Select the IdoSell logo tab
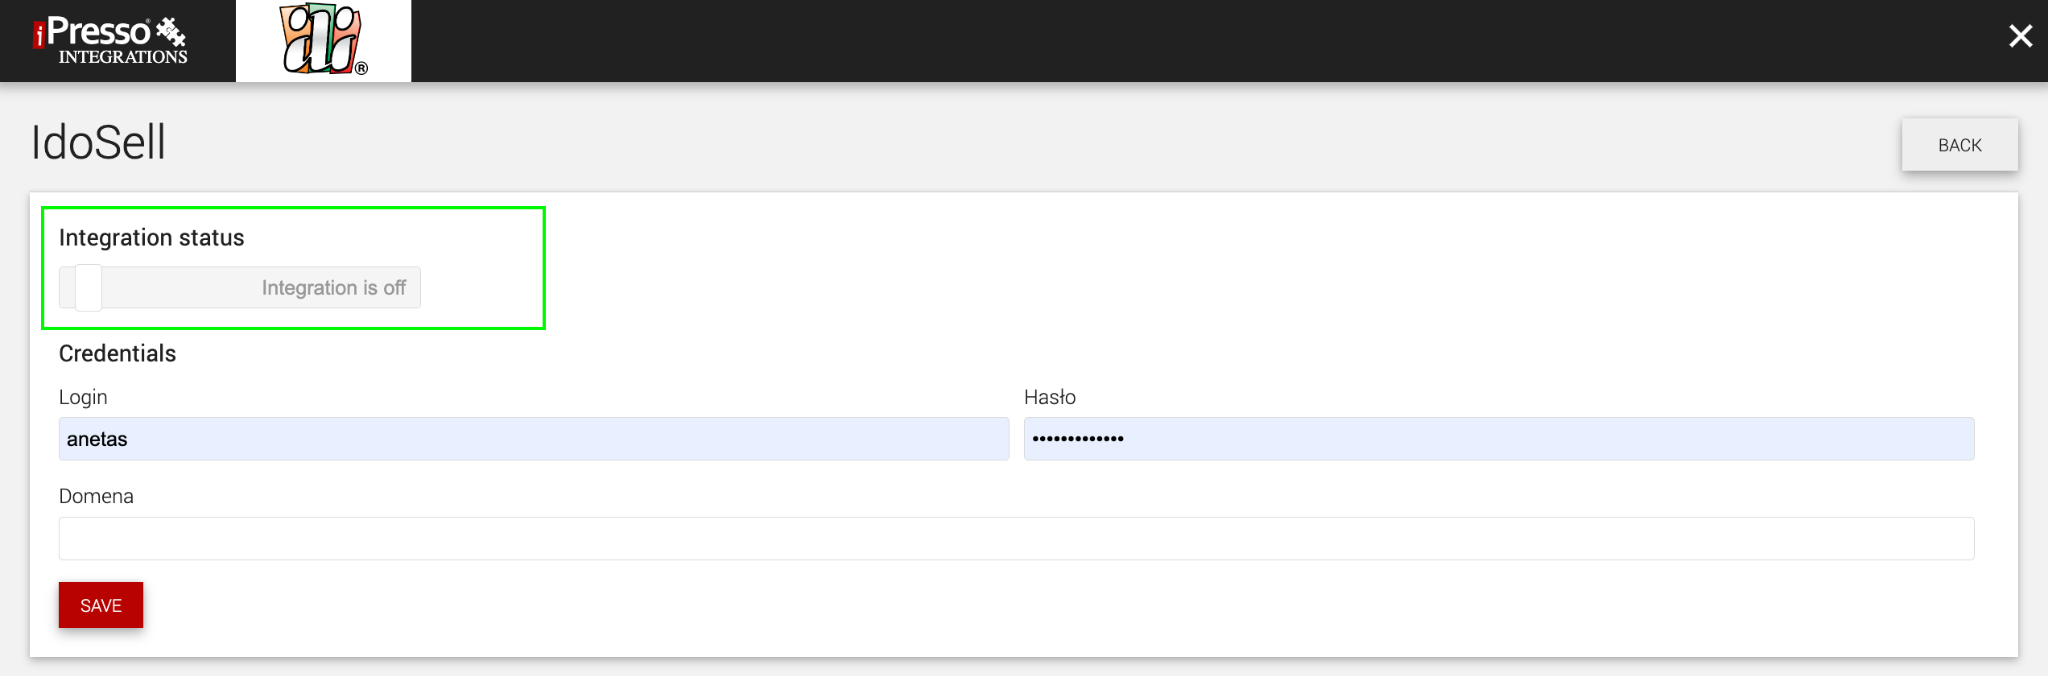 pyautogui.click(x=323, y=41)
